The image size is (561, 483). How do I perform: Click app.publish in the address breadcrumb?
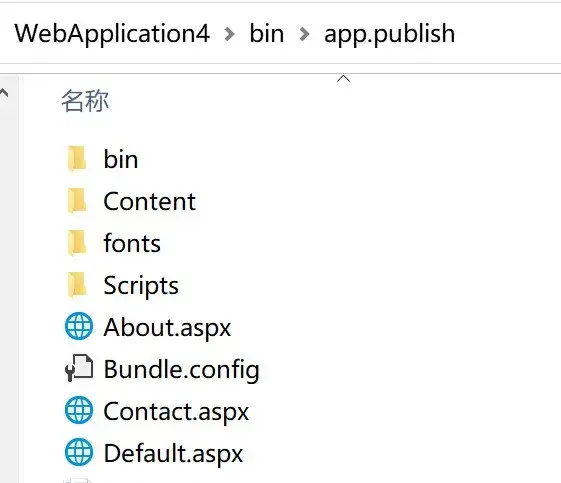click(x=389, y=34)
